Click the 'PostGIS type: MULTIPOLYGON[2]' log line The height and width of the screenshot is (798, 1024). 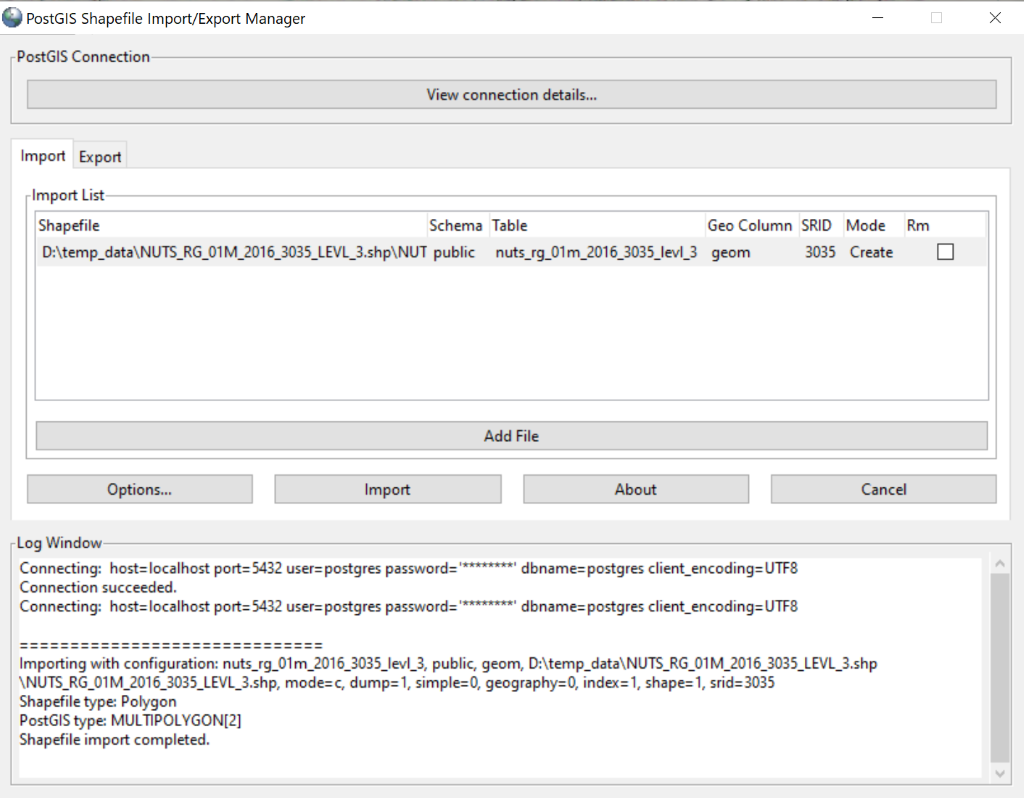[130, 720]
